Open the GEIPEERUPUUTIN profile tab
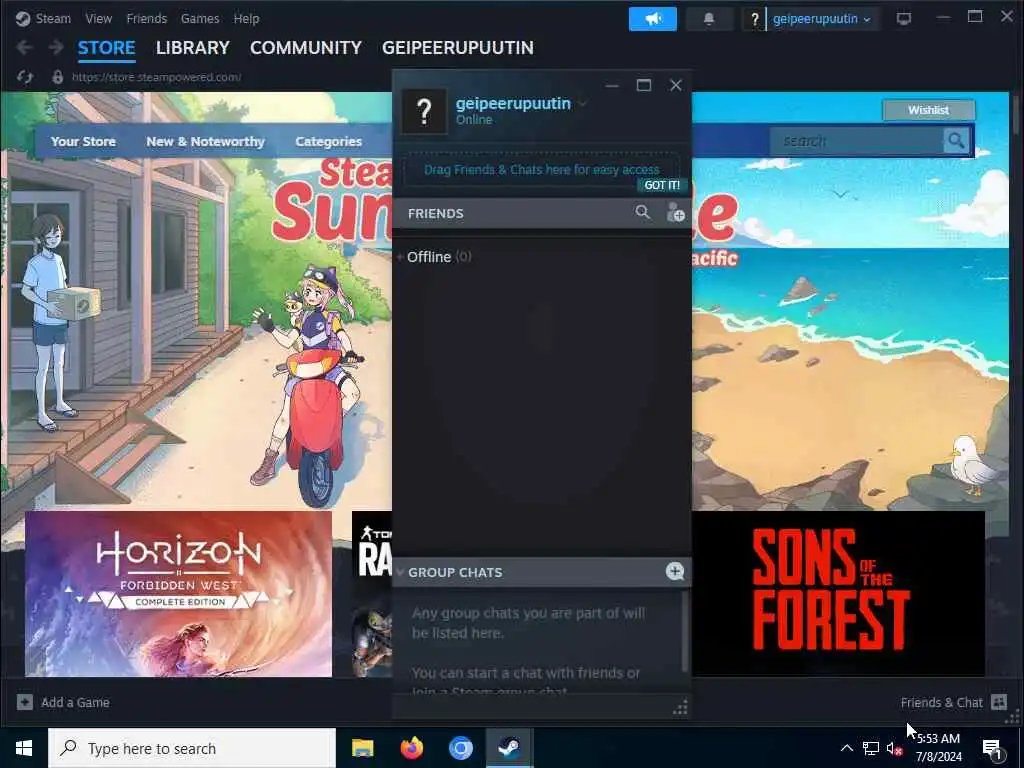This screenshot has width=1024, height=768. pos(458,48)
